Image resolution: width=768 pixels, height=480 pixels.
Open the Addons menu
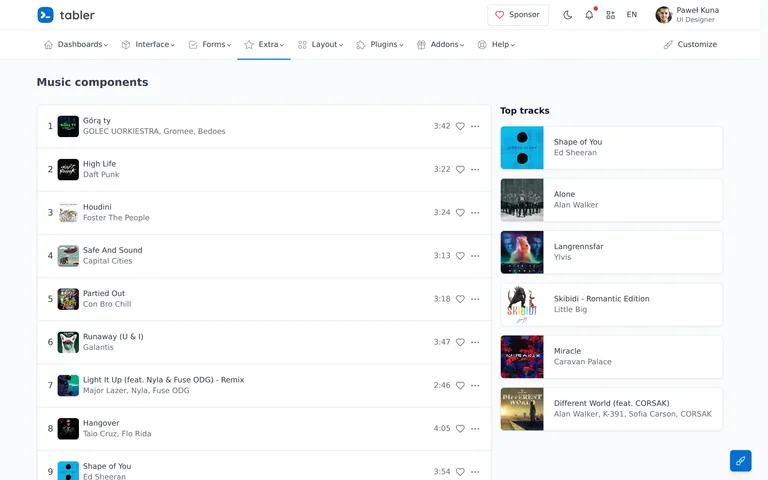(440, 45)
